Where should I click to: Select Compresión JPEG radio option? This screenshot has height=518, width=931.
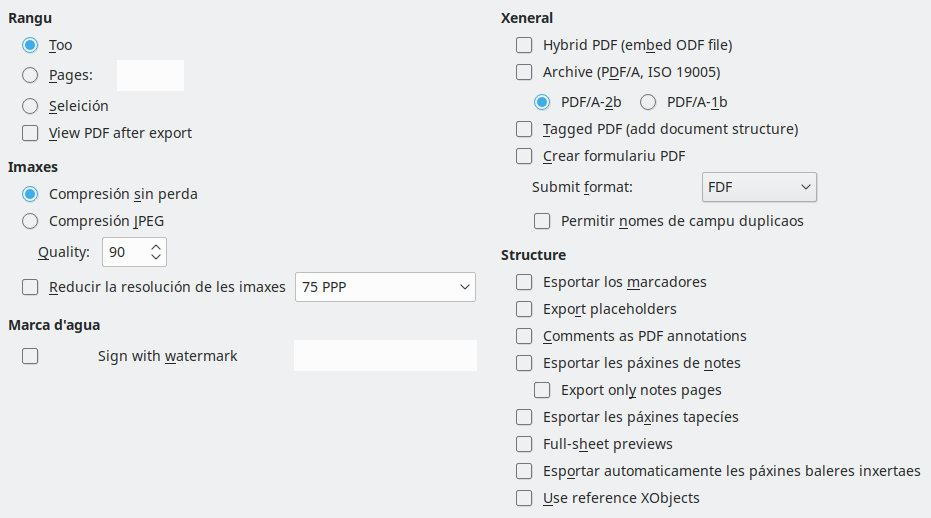[30, 221]
